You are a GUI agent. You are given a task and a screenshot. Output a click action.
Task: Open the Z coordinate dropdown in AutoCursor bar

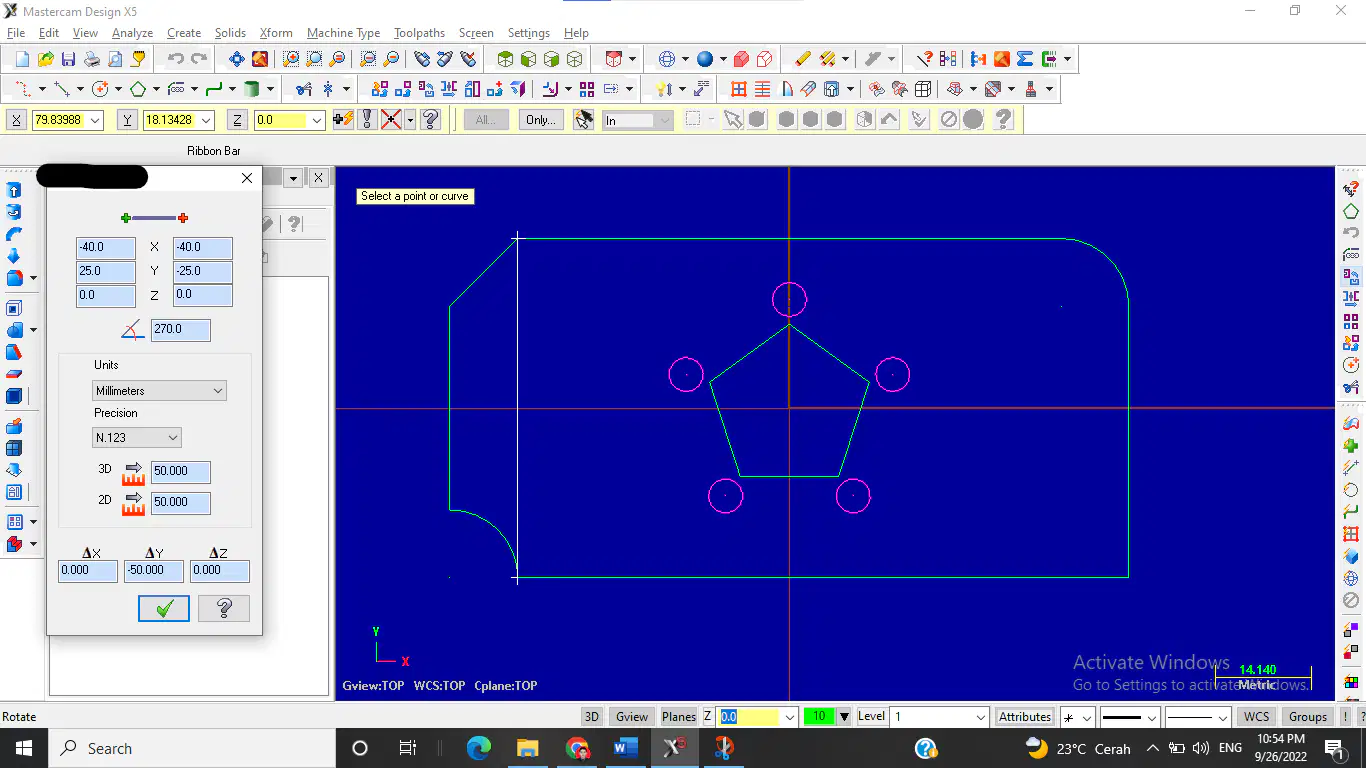(x=317, y=120)
